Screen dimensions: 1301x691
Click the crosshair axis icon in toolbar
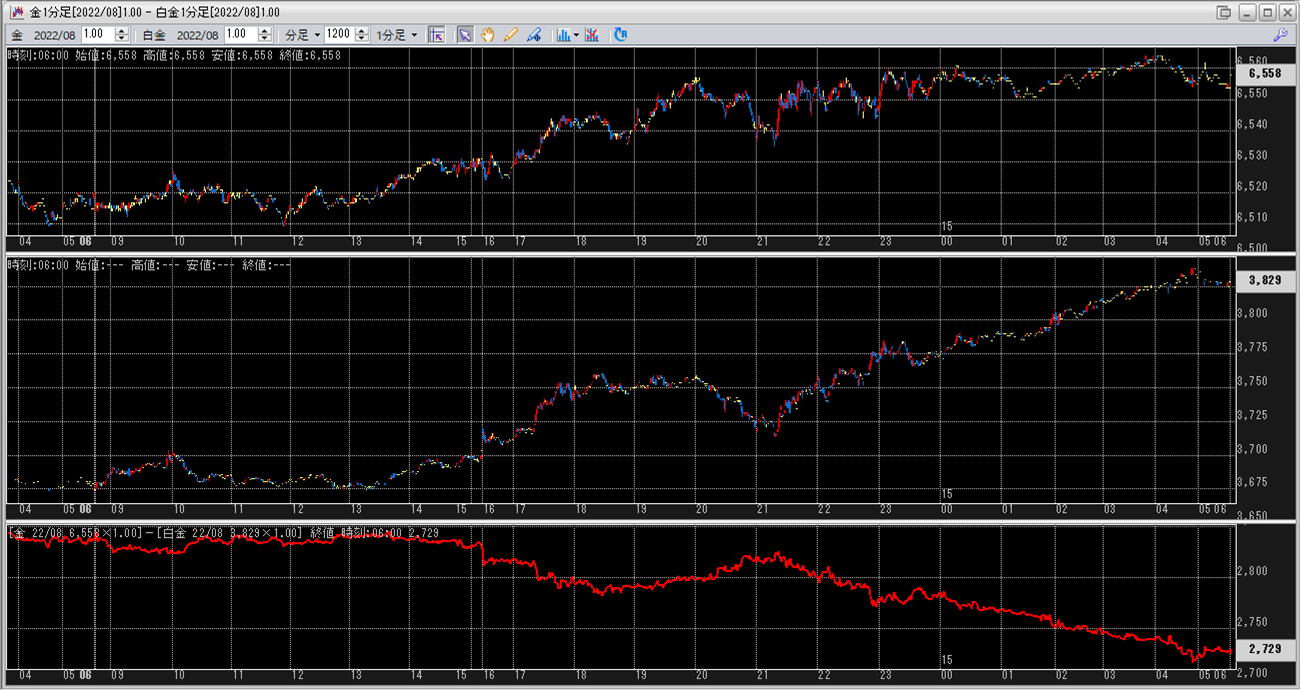[x=436, y=34]
